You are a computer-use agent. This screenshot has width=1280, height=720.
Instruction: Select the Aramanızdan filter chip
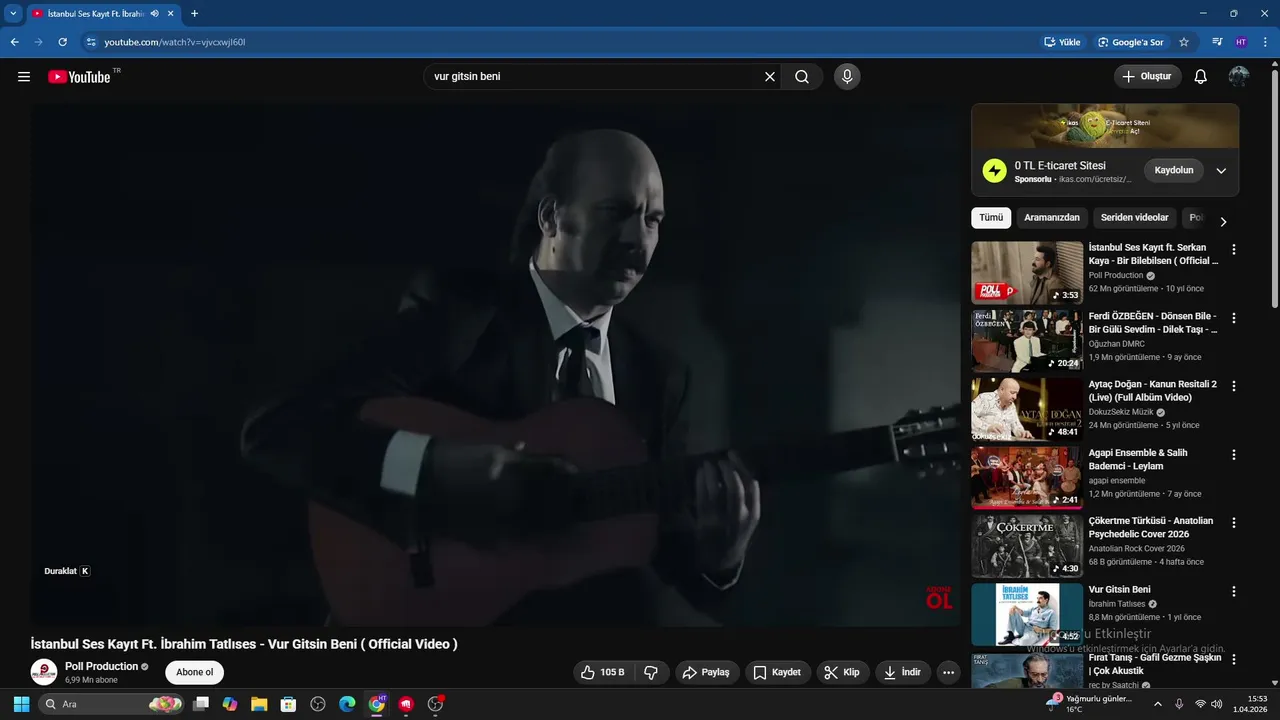pos(1052,218)
